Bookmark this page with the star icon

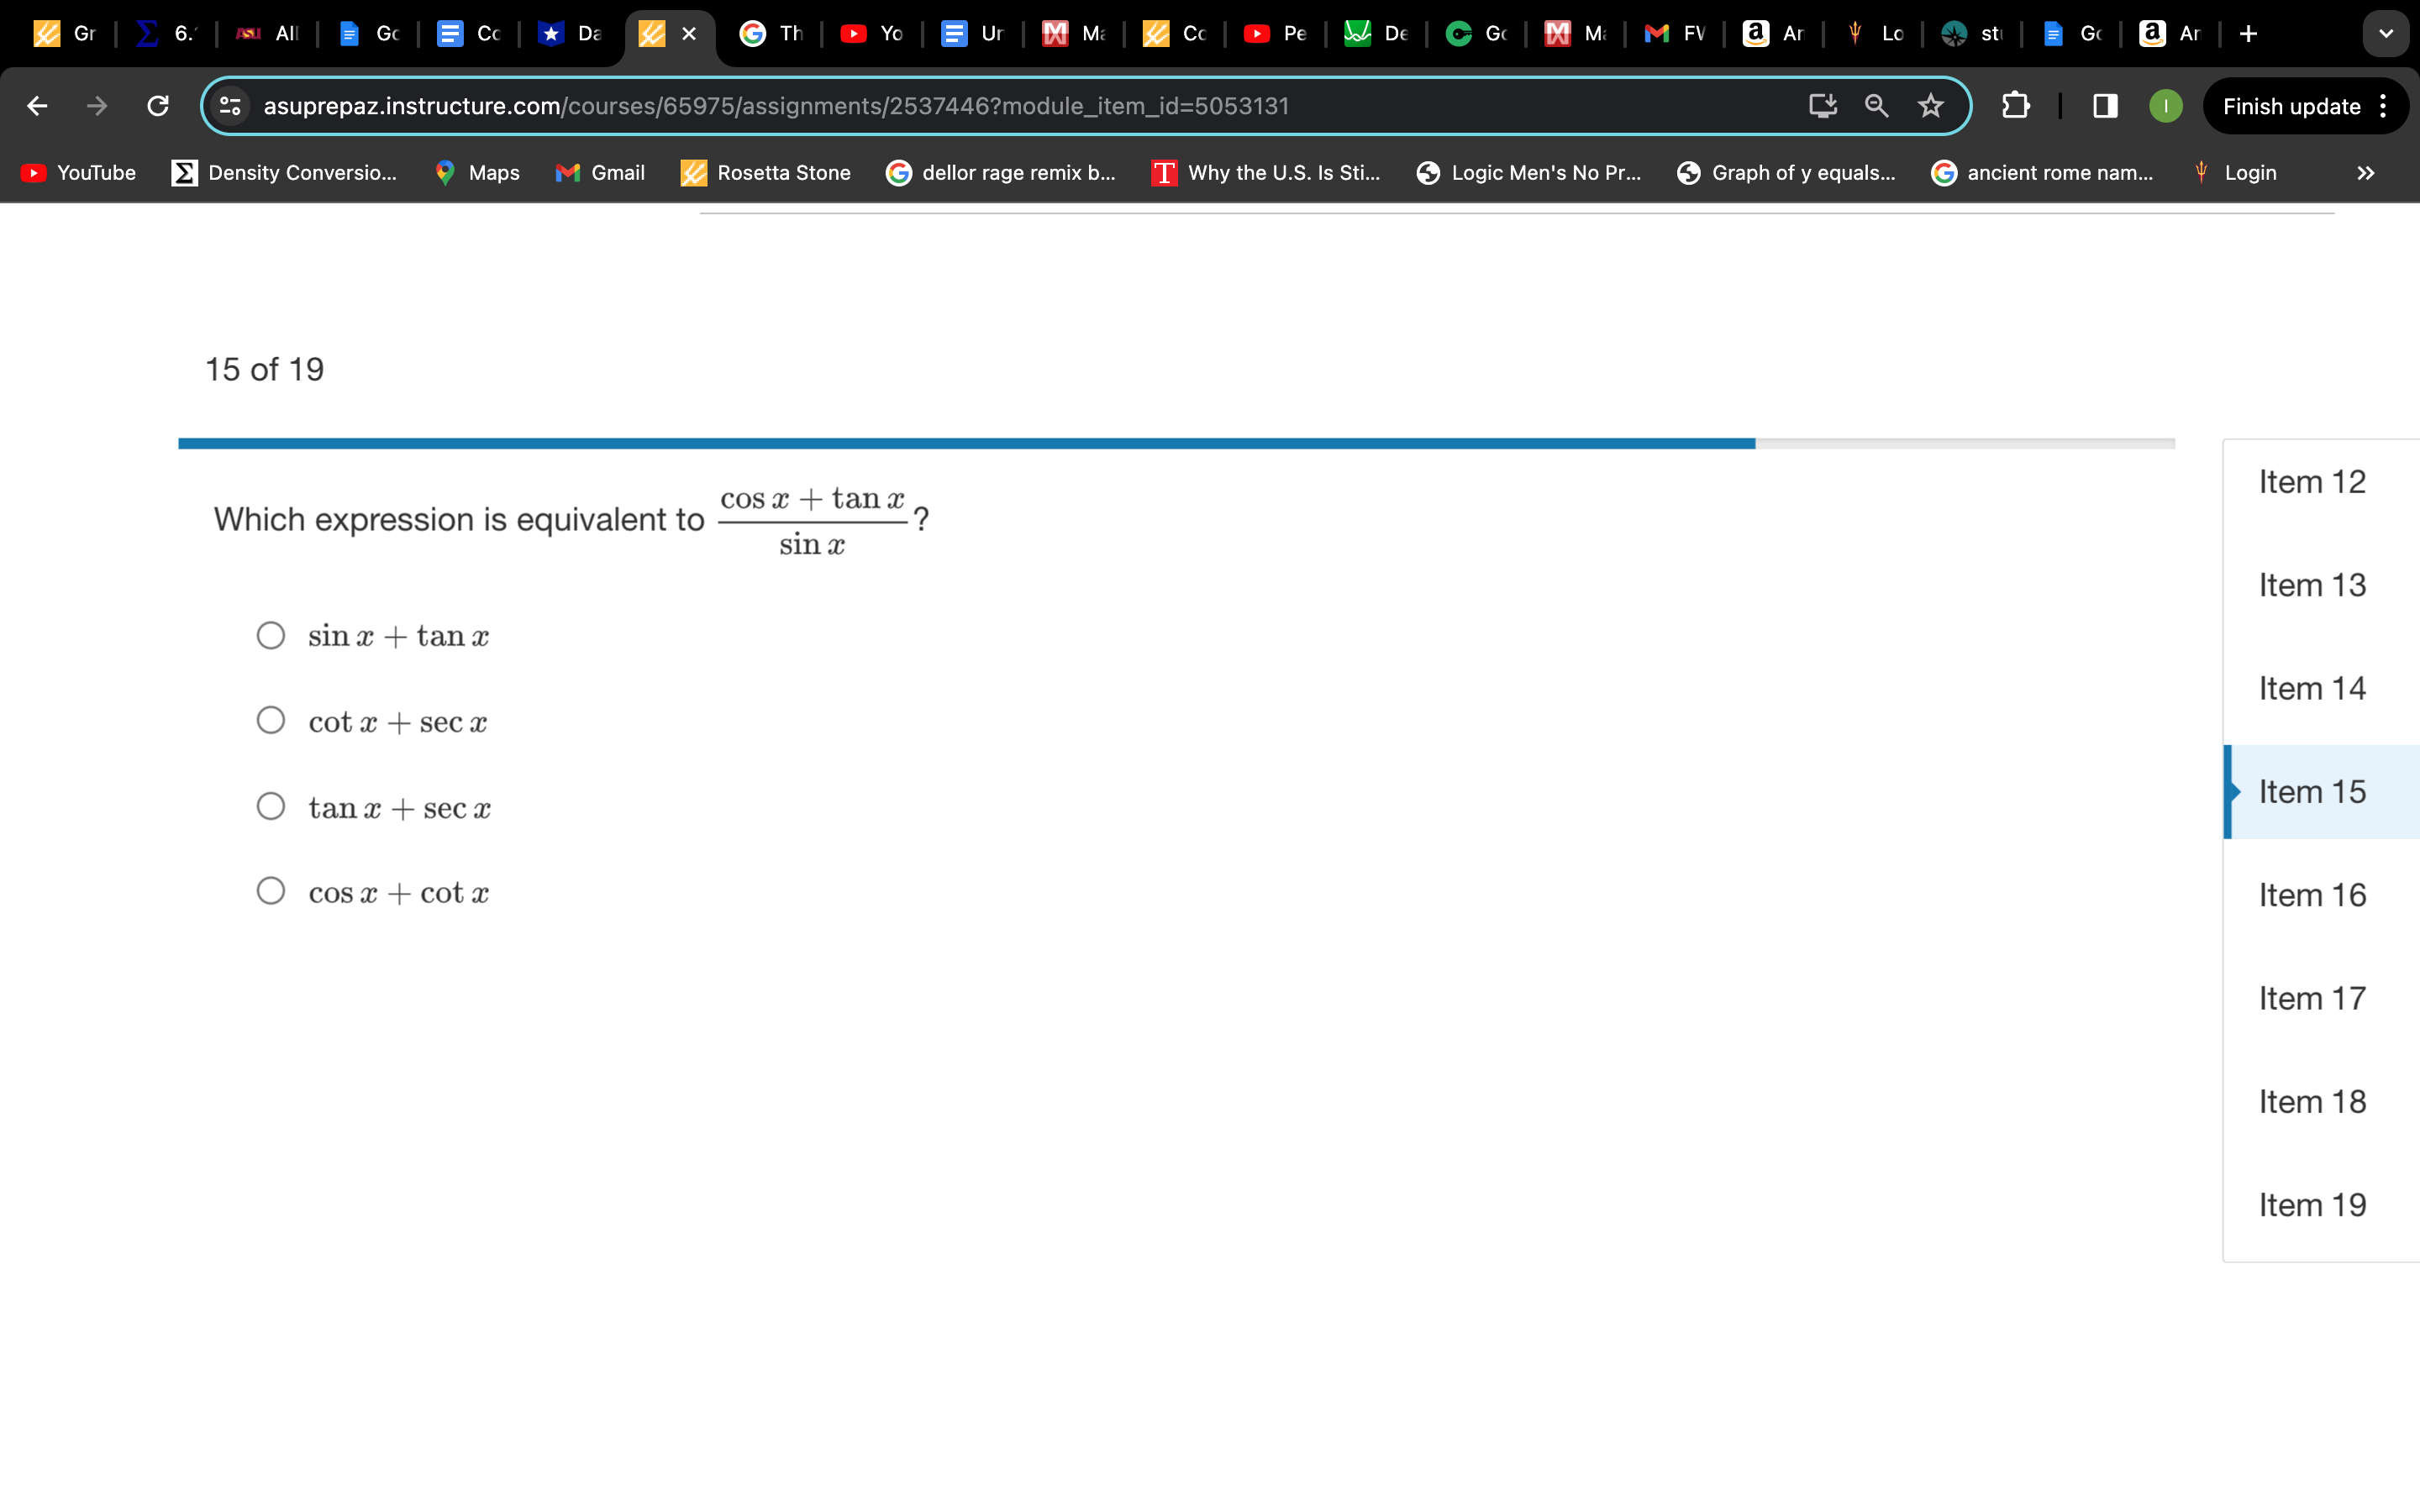tap(1930, 105)
